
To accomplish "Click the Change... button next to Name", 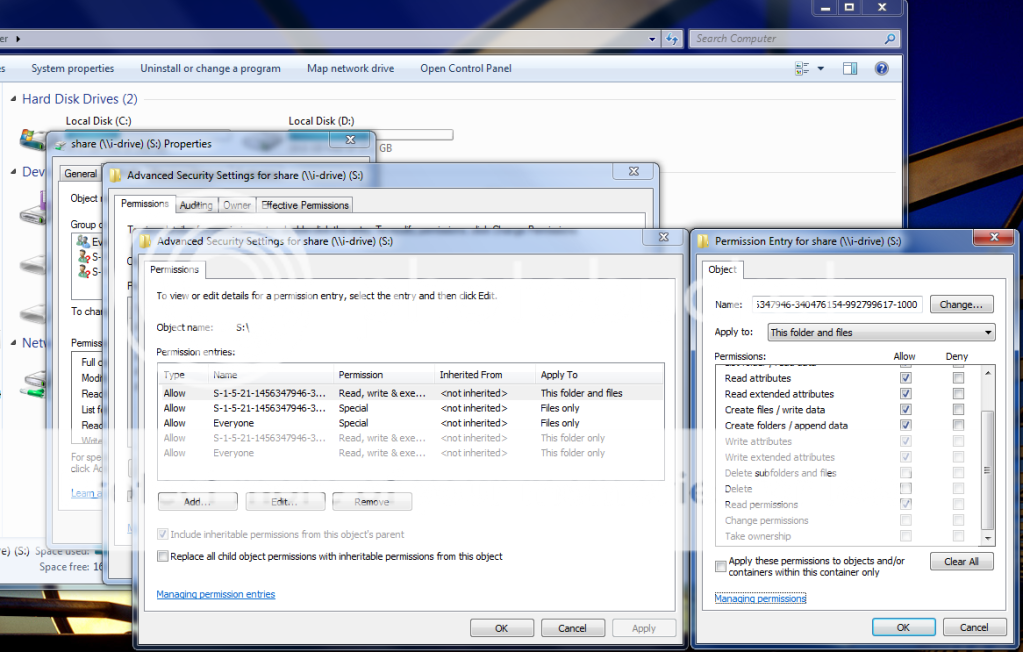I will (x=961, y=304).
